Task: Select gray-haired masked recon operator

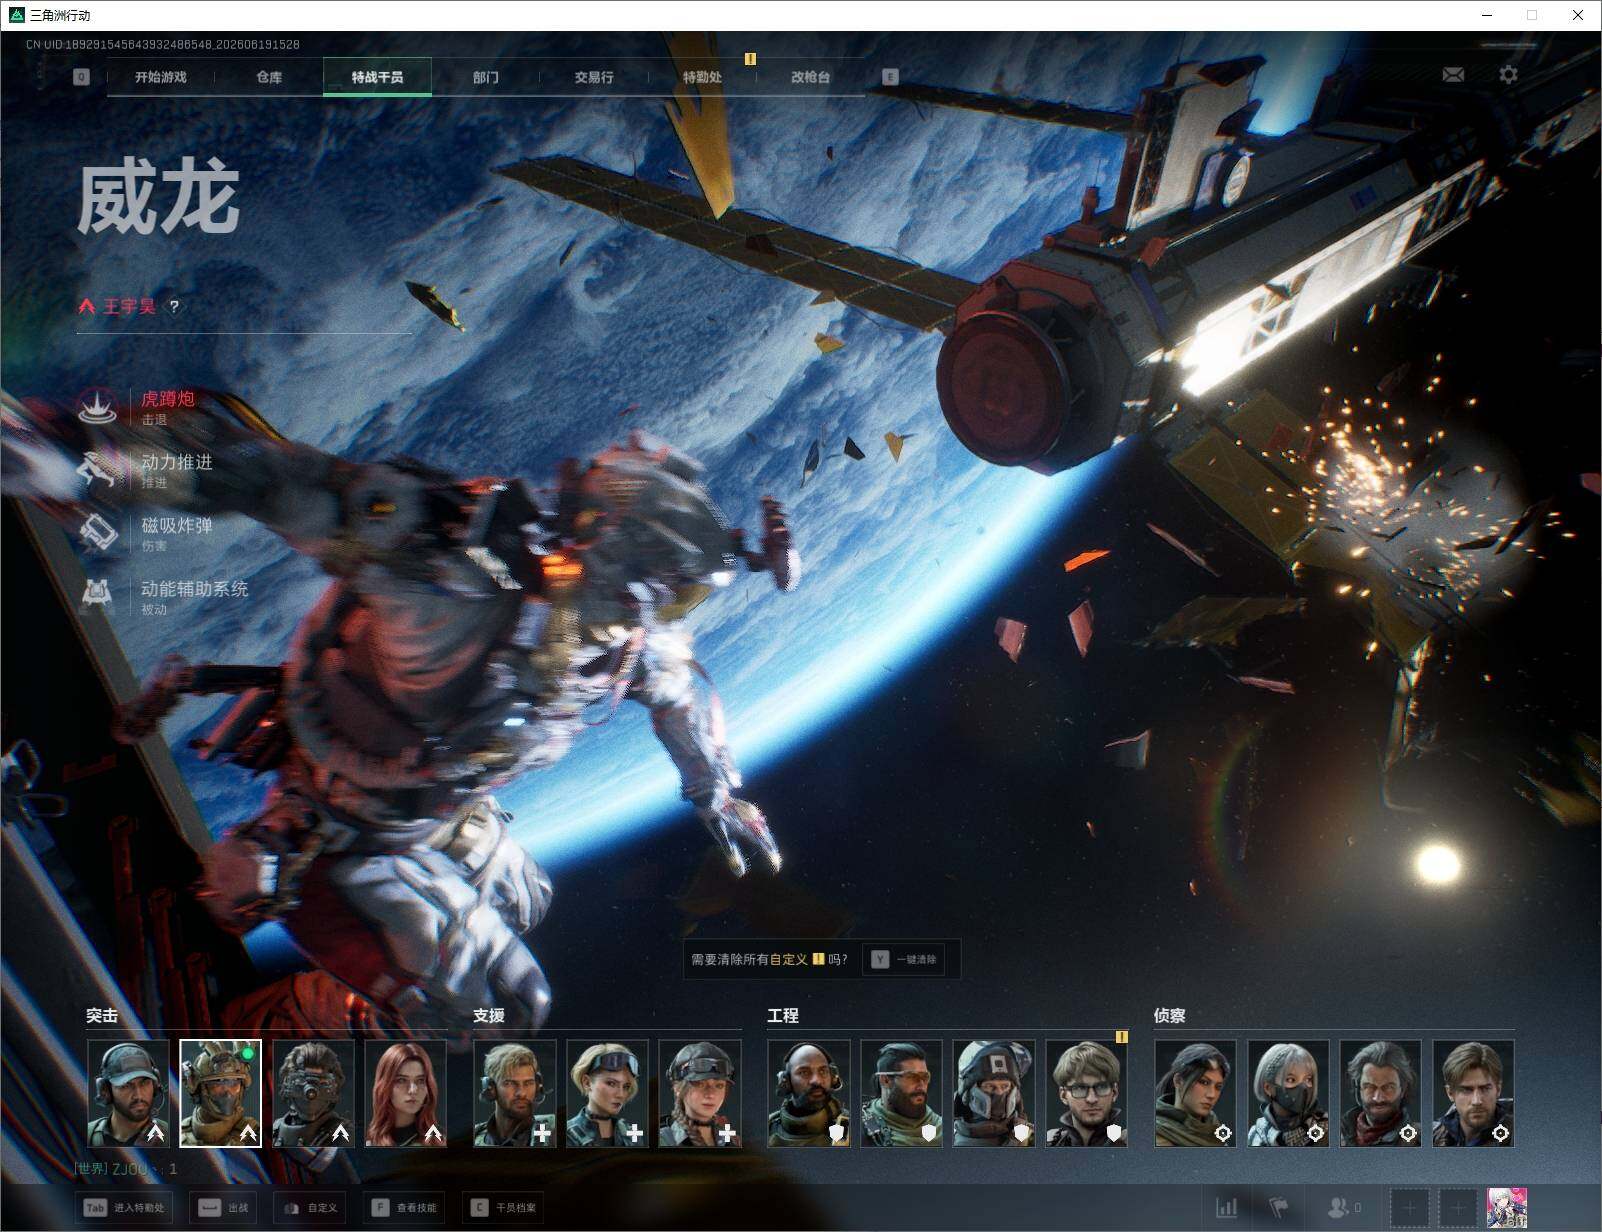Action: click(x=1288, y=1093)
